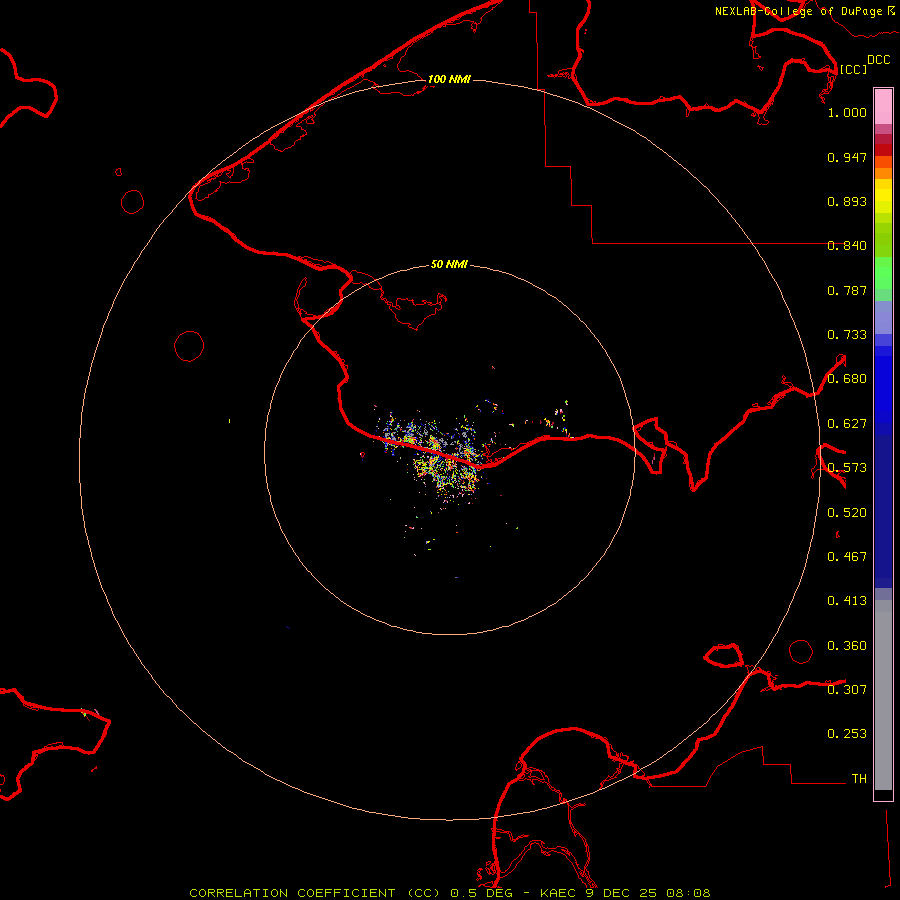Click the large red circle left of the coastline
This screenshot has height=900, width=900.
pyautogui.click(x=189, y=346)
